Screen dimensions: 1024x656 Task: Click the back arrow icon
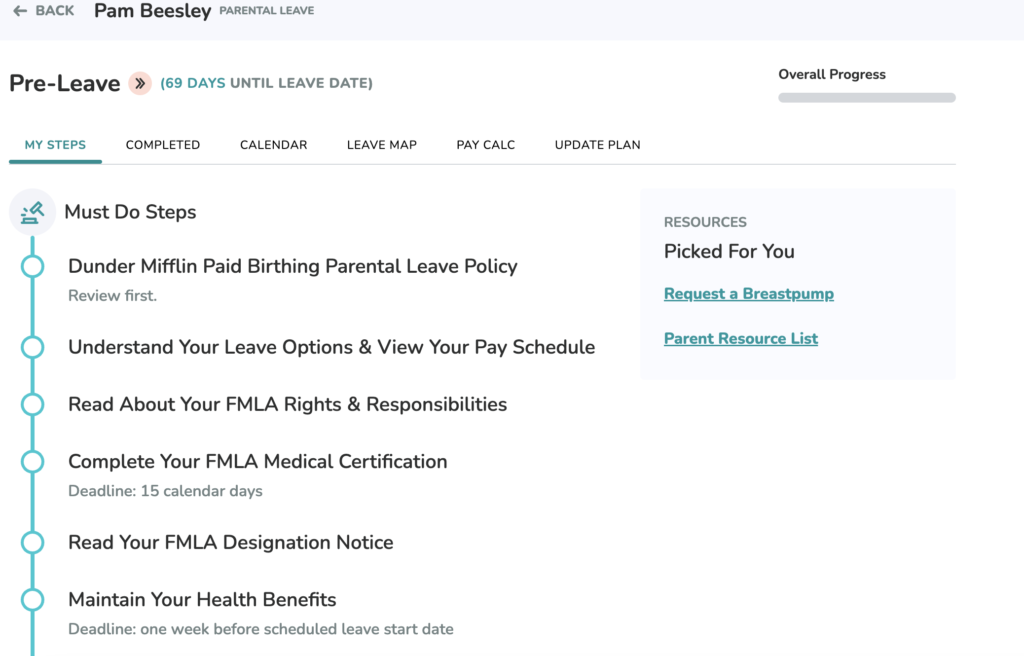20,10
